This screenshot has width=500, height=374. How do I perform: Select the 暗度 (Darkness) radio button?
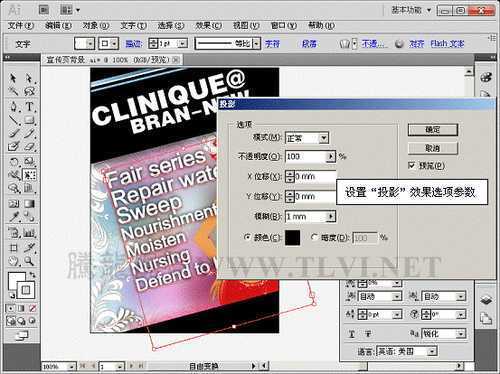tap(314, 237)
